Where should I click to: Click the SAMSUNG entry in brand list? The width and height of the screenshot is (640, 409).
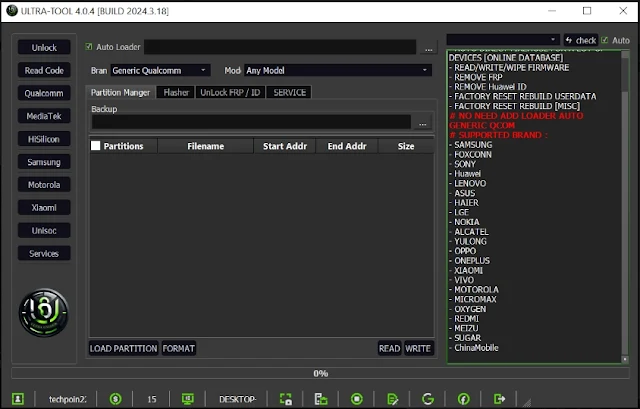473,144
